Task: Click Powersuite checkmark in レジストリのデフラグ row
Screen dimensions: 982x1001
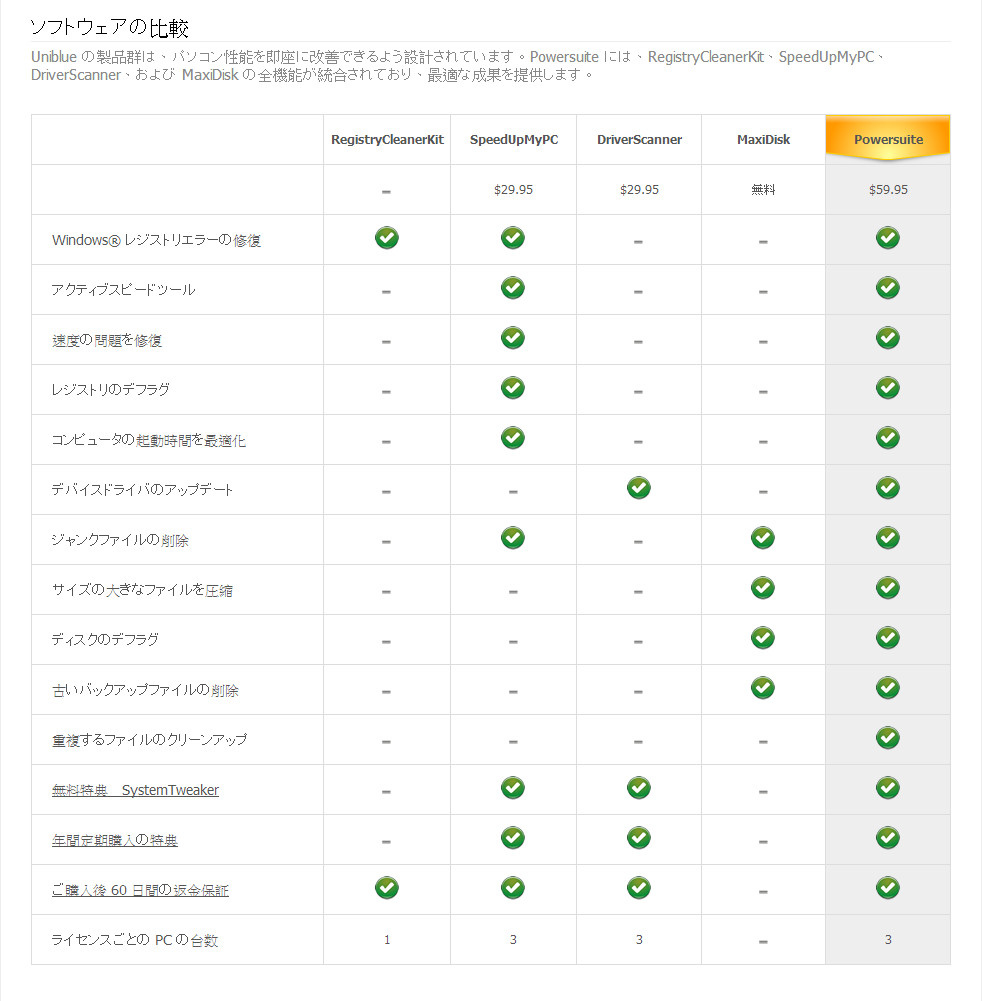Action: coord(888,388)
